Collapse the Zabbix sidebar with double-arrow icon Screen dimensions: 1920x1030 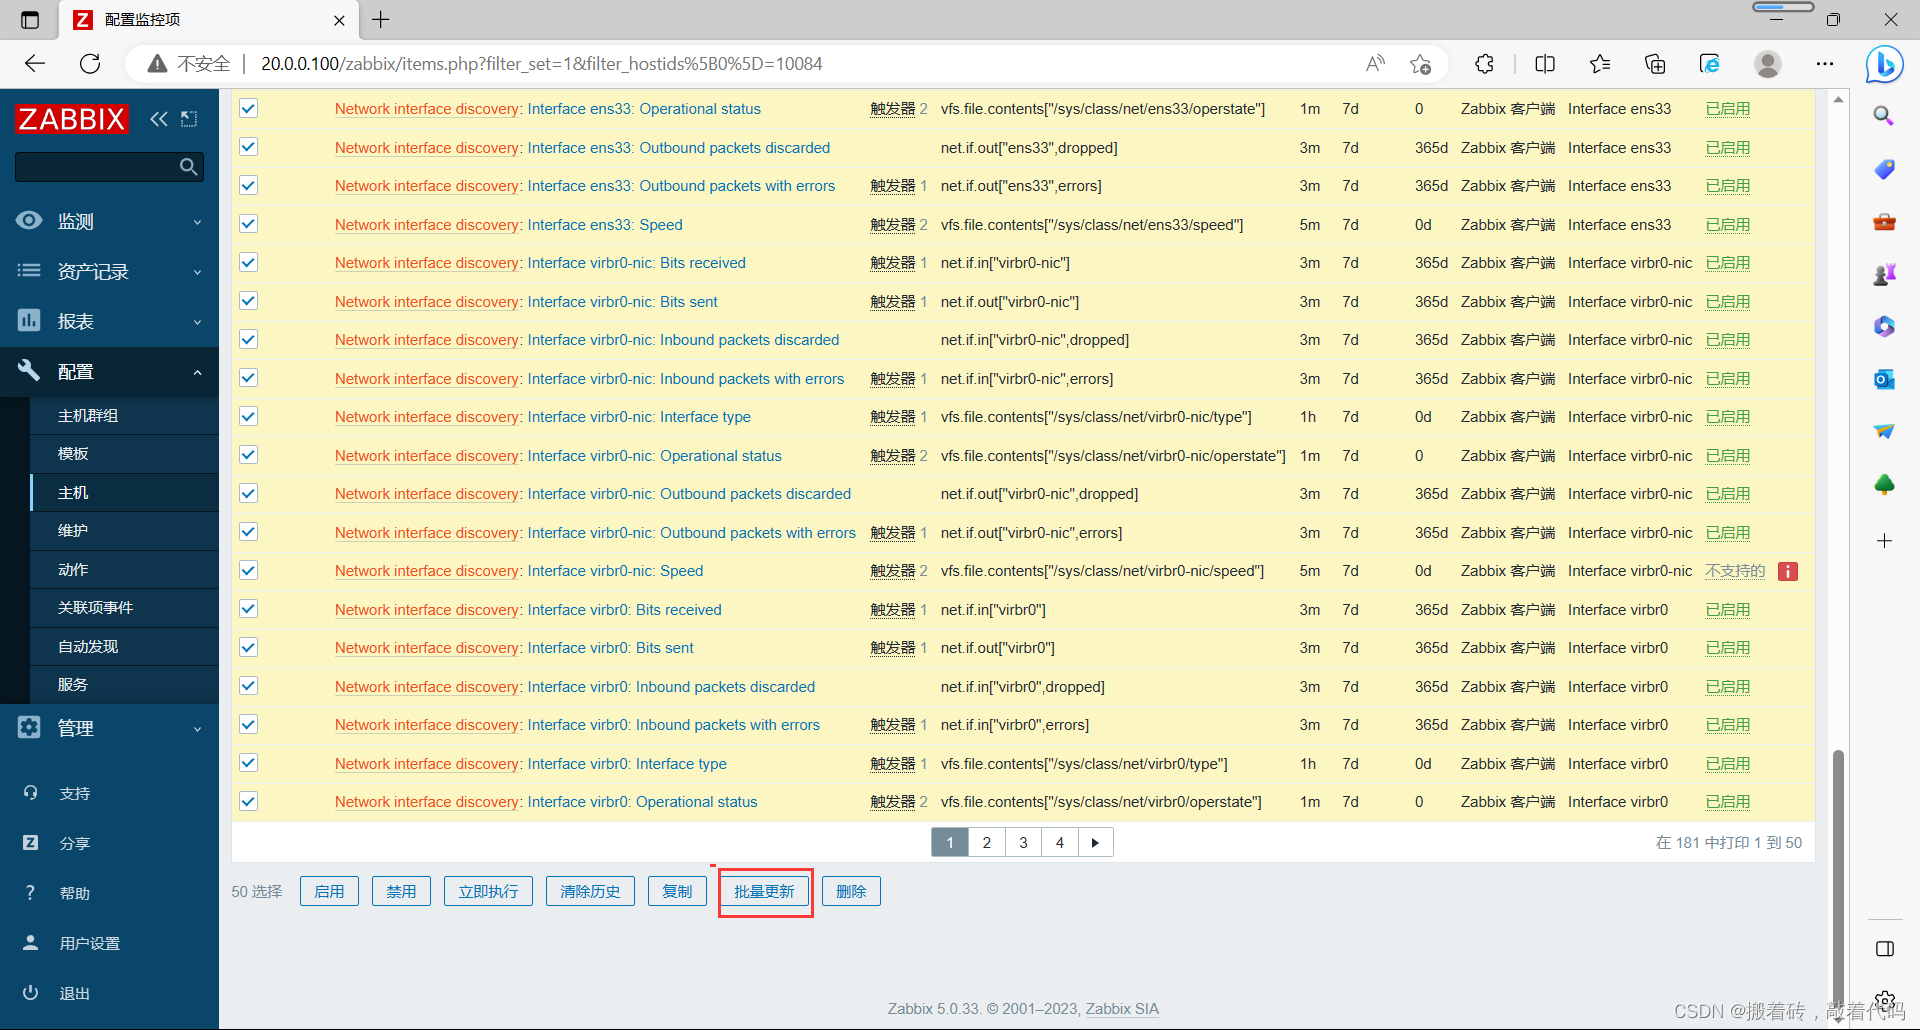[159, 119]
